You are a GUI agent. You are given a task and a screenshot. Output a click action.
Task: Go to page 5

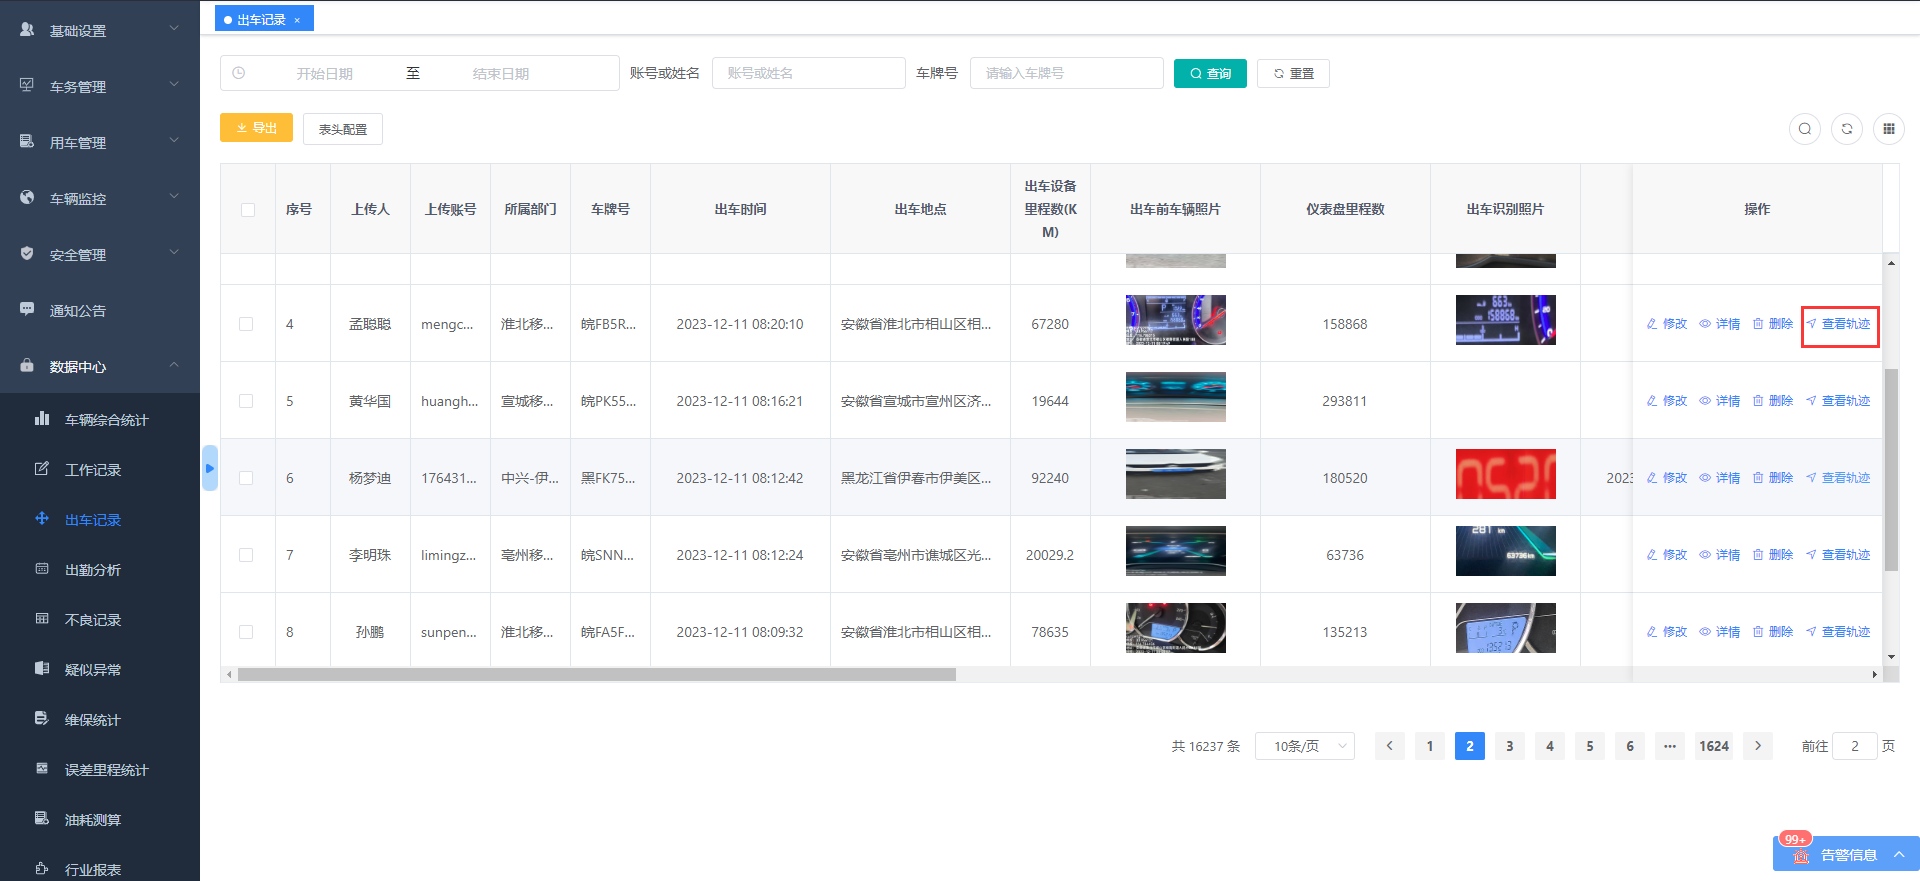tap(1590, 746)
